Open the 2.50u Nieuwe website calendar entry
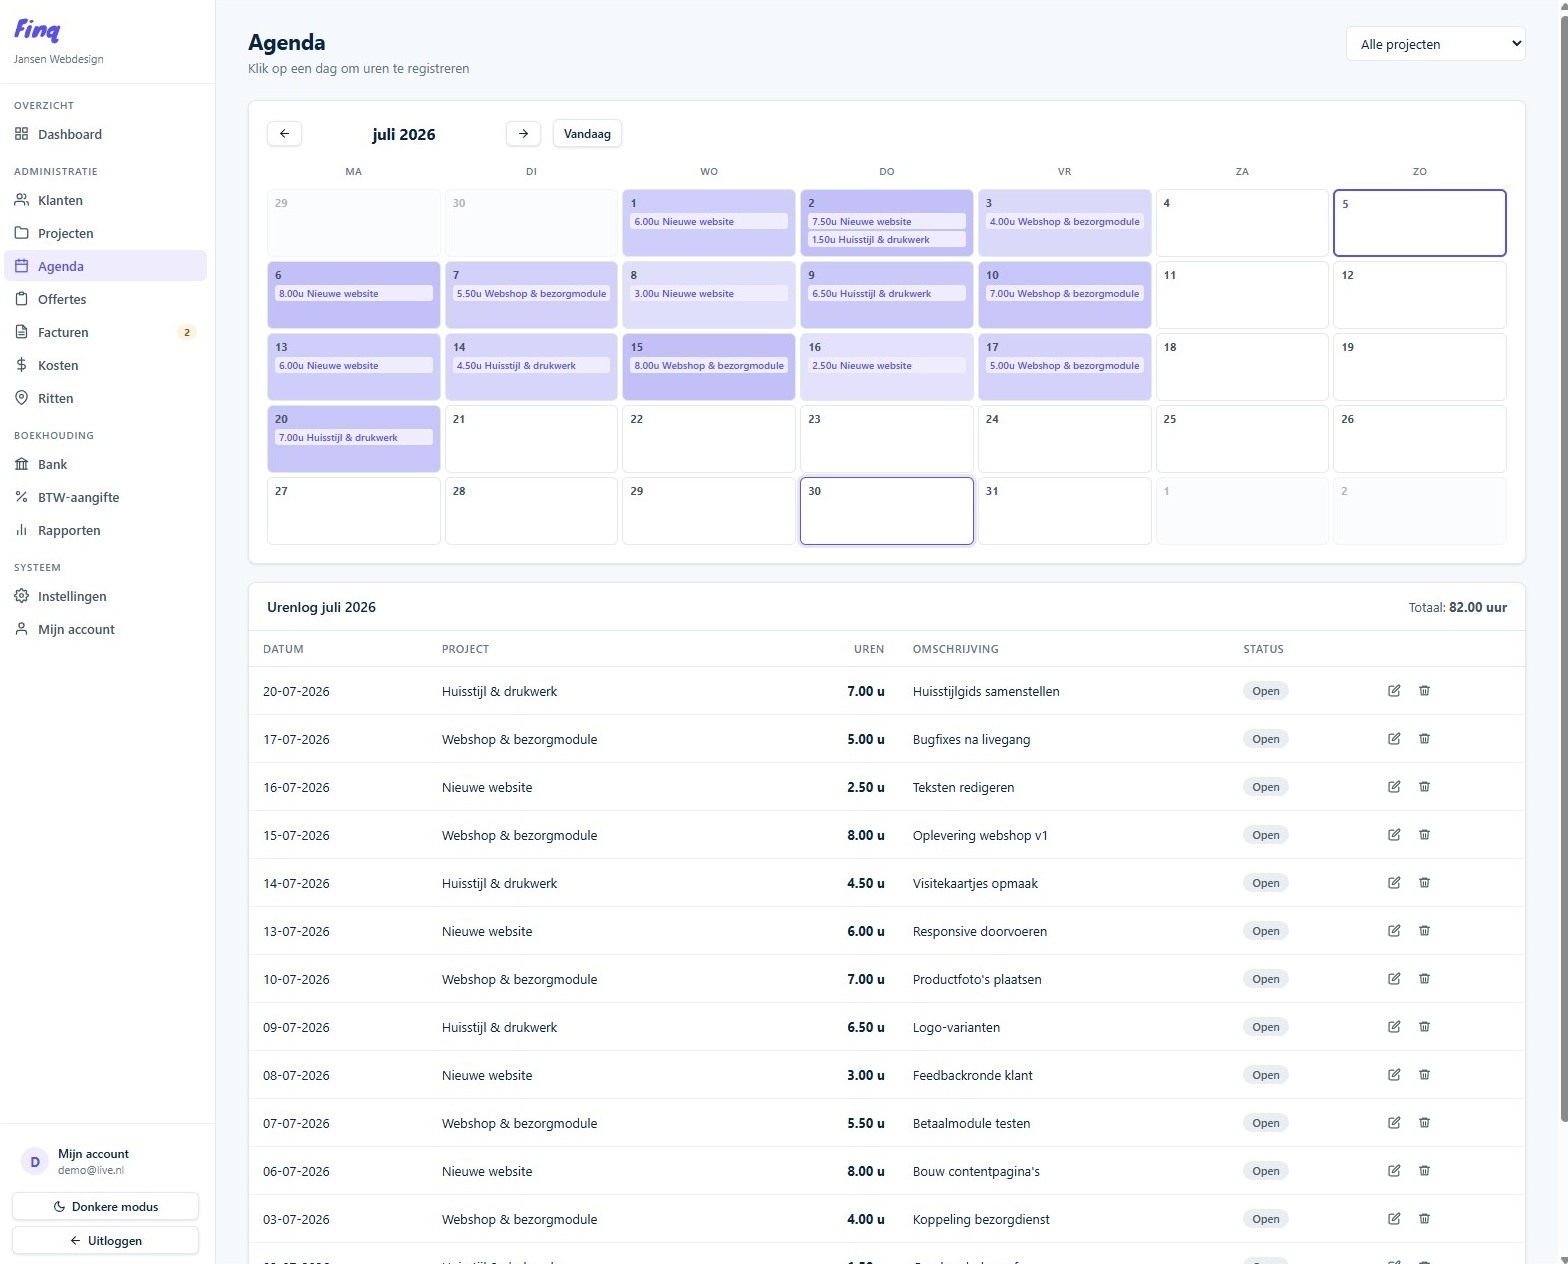 coord(886,366)
